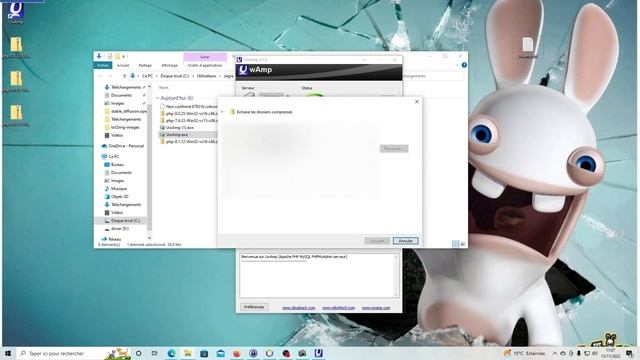
Task: Open the notification center in the taskbar
Action: (629, 353)
